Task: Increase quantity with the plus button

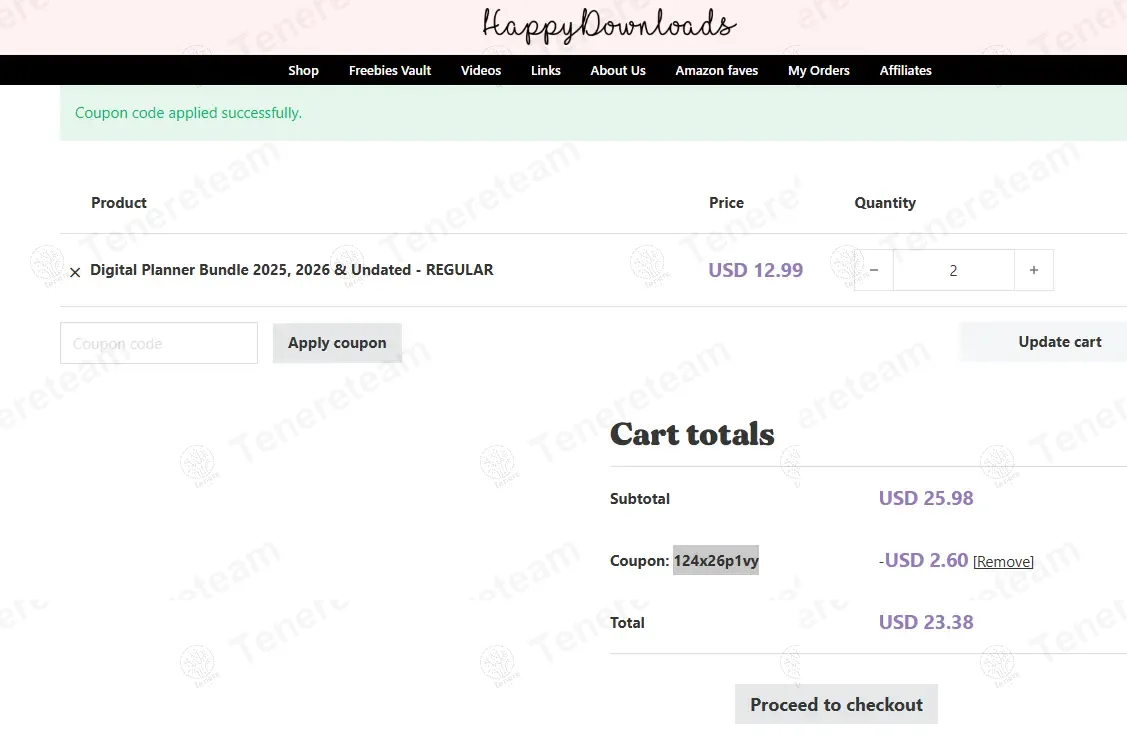Action: [x=1034, y=270]
